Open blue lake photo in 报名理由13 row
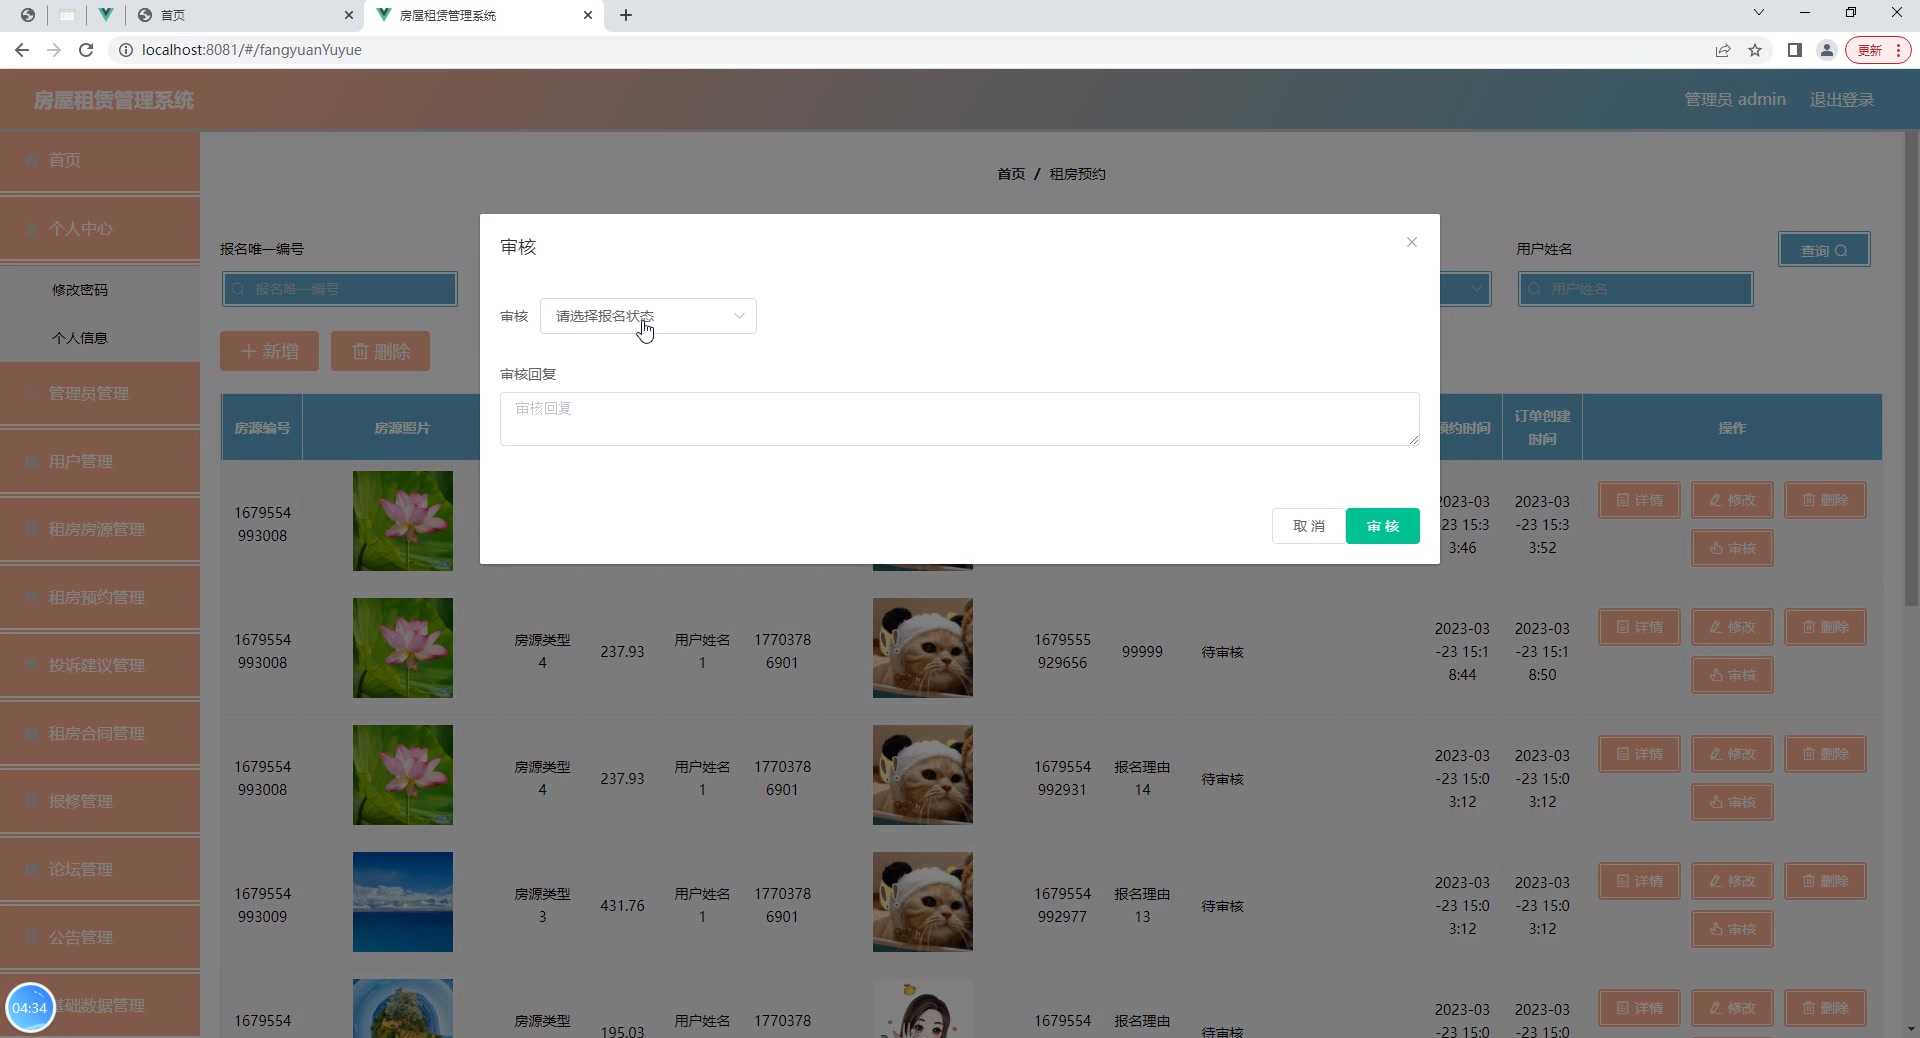1920x1038 pixels. pos(403,902)
